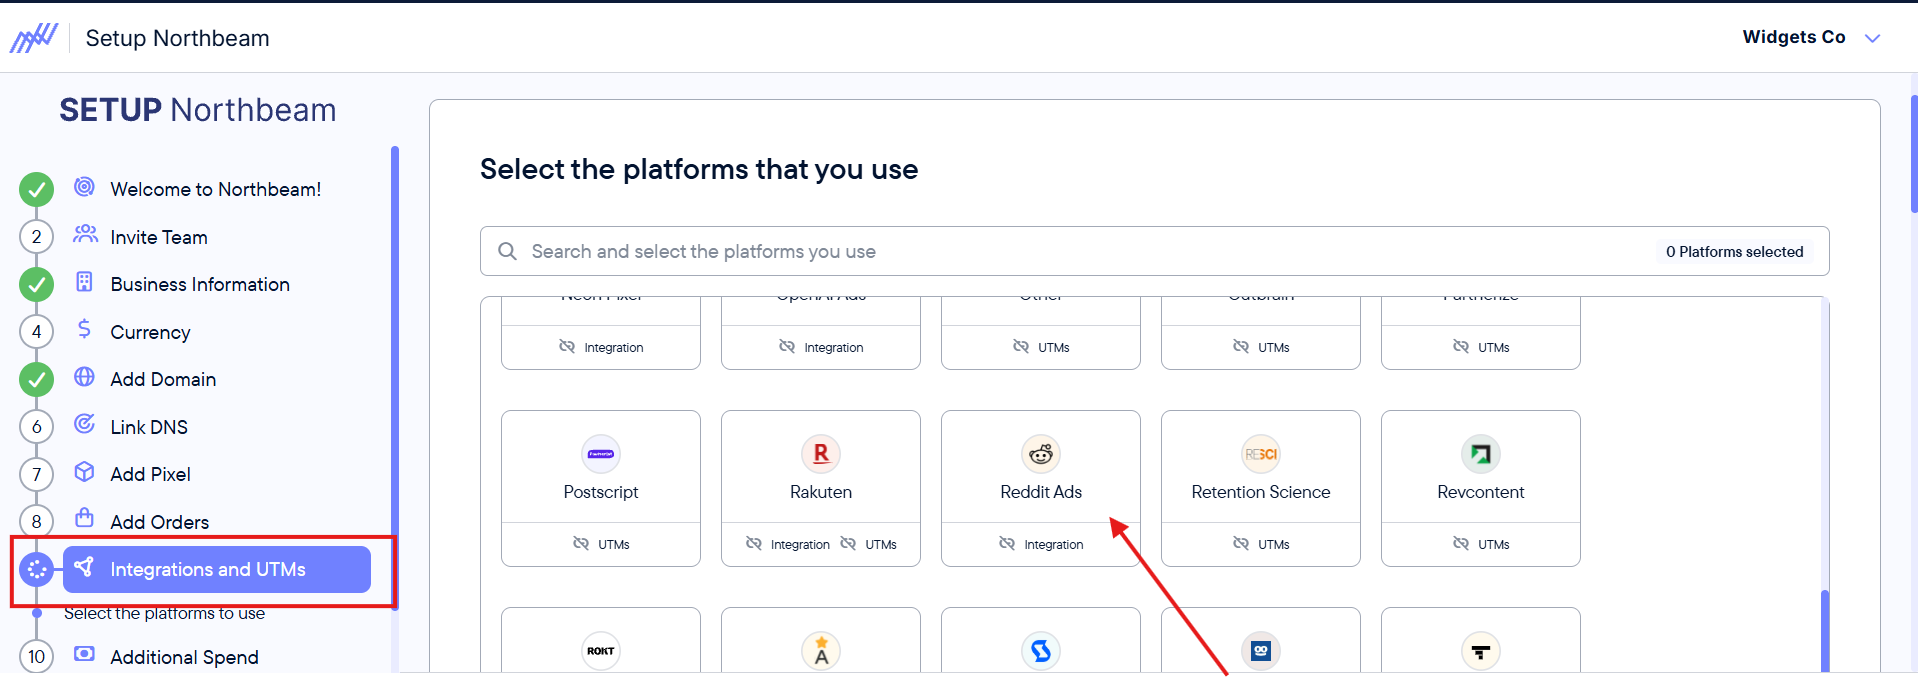Focus the platform search field
Viewport: 1918px width, 677px height.
point(1154,251)
